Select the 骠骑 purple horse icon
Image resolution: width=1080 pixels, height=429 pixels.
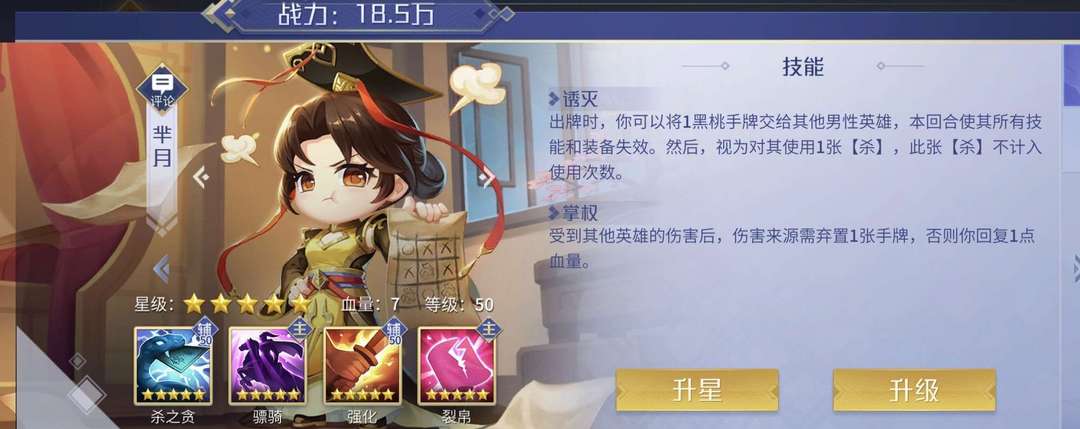[x=267, y=365]
